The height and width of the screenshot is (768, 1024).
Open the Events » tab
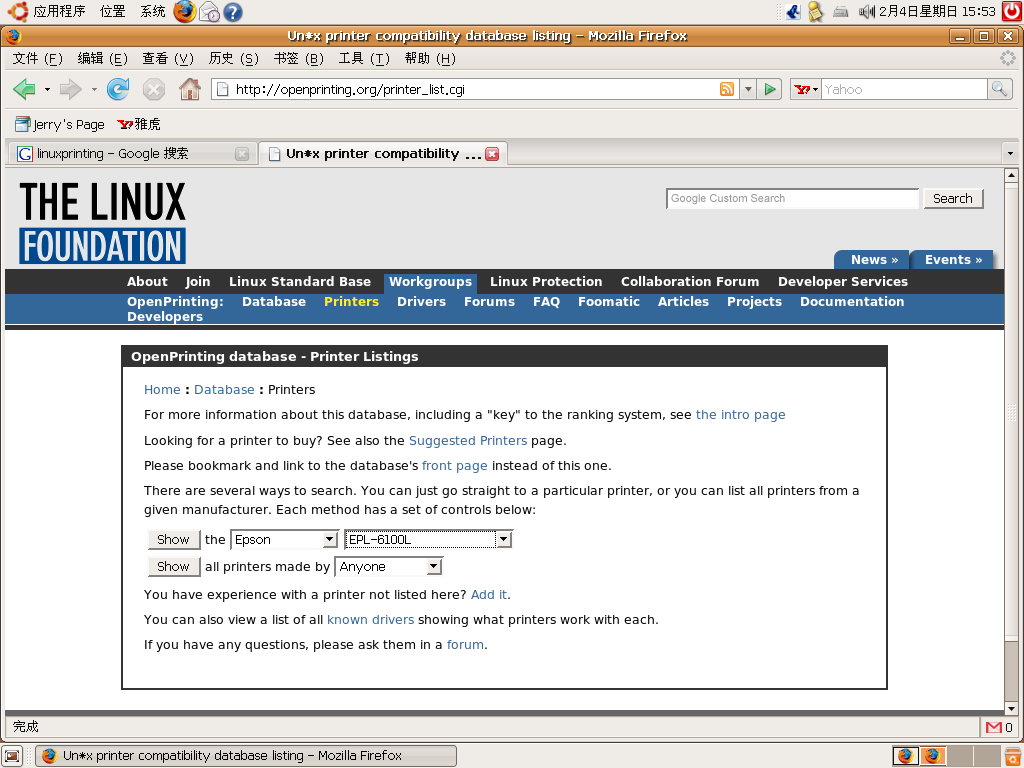953,260
